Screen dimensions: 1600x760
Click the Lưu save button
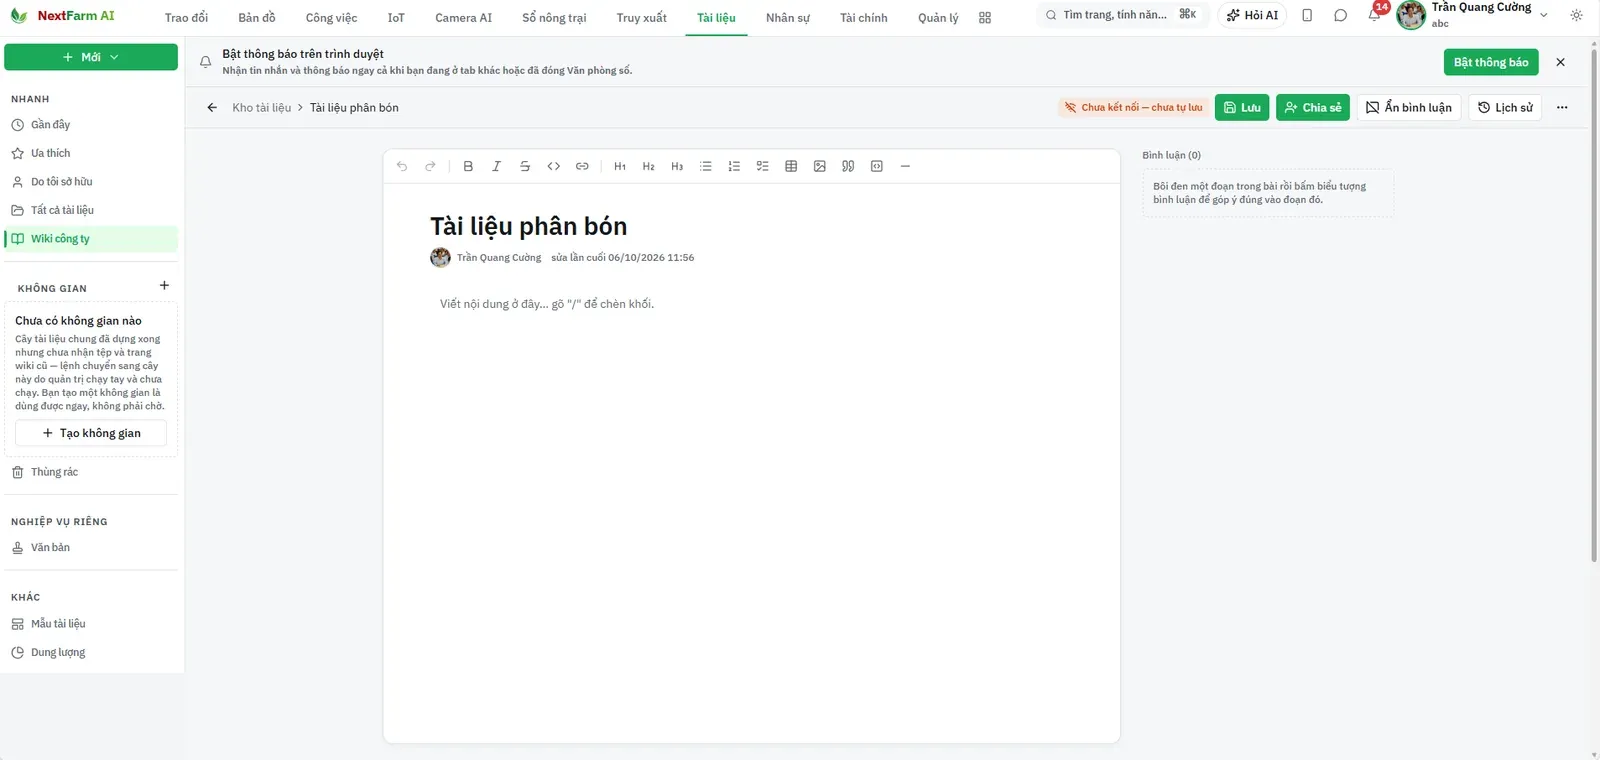point(1242,108)
